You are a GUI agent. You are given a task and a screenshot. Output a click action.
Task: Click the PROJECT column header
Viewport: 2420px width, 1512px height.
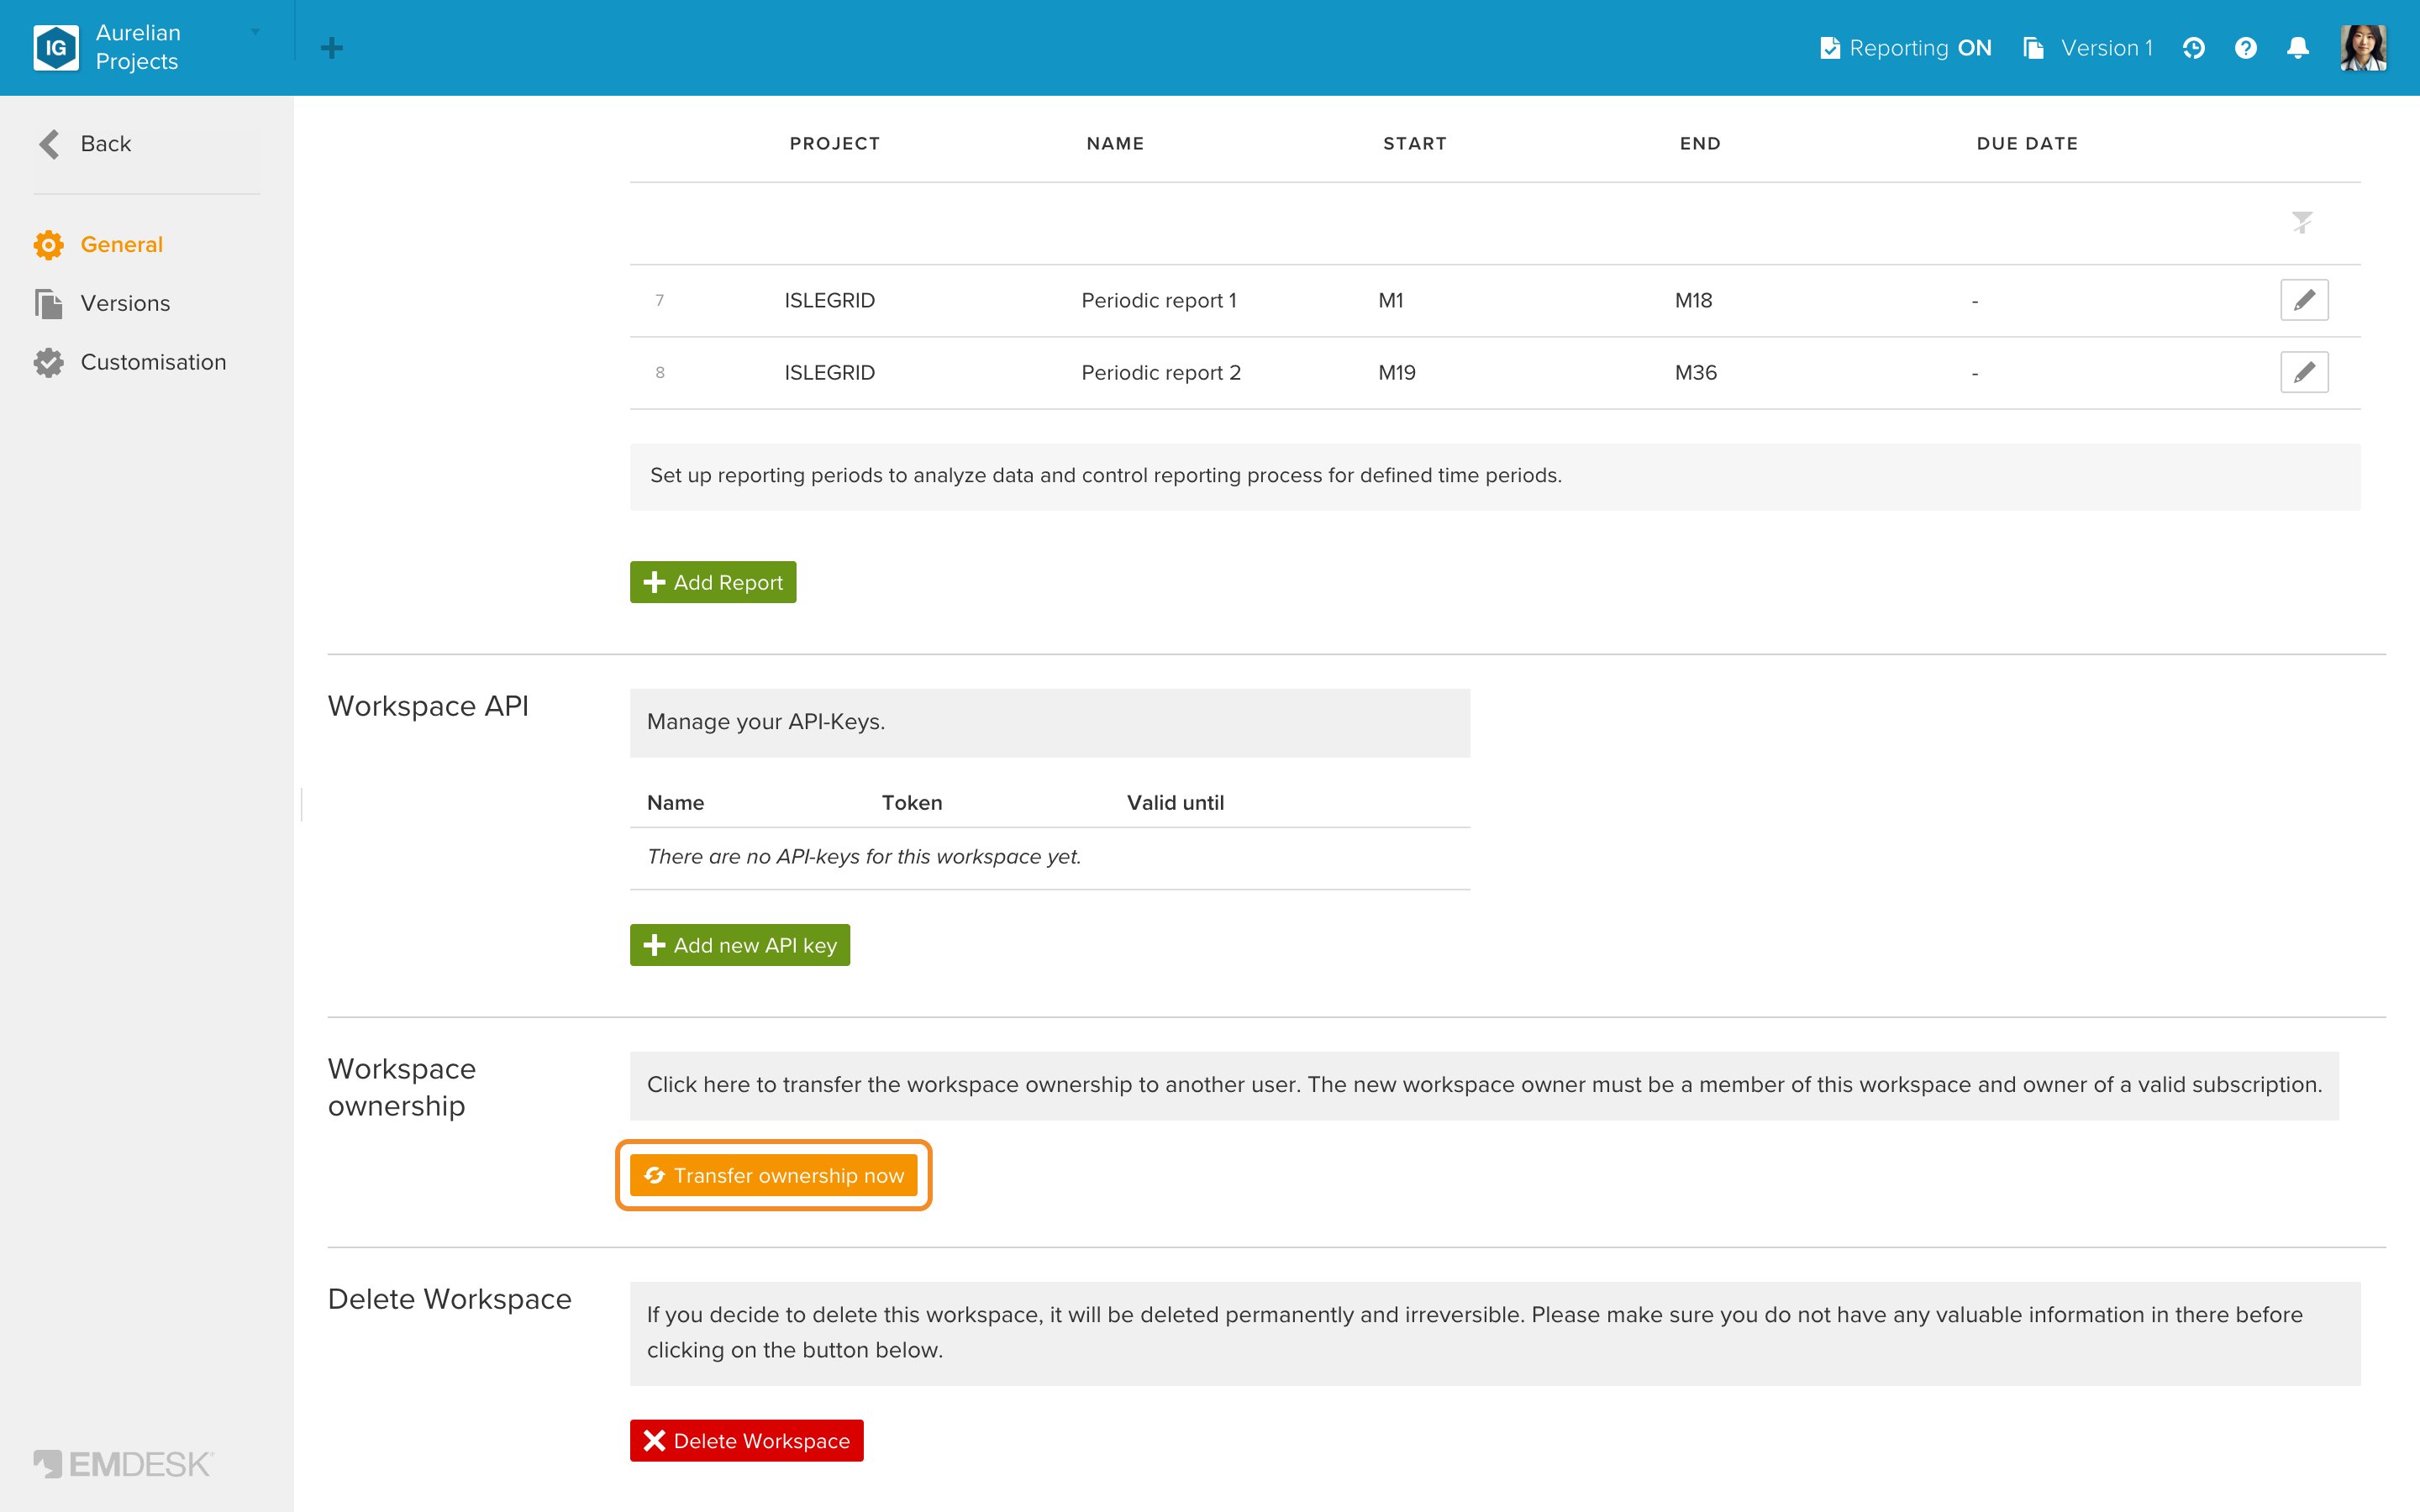(835, 144)
